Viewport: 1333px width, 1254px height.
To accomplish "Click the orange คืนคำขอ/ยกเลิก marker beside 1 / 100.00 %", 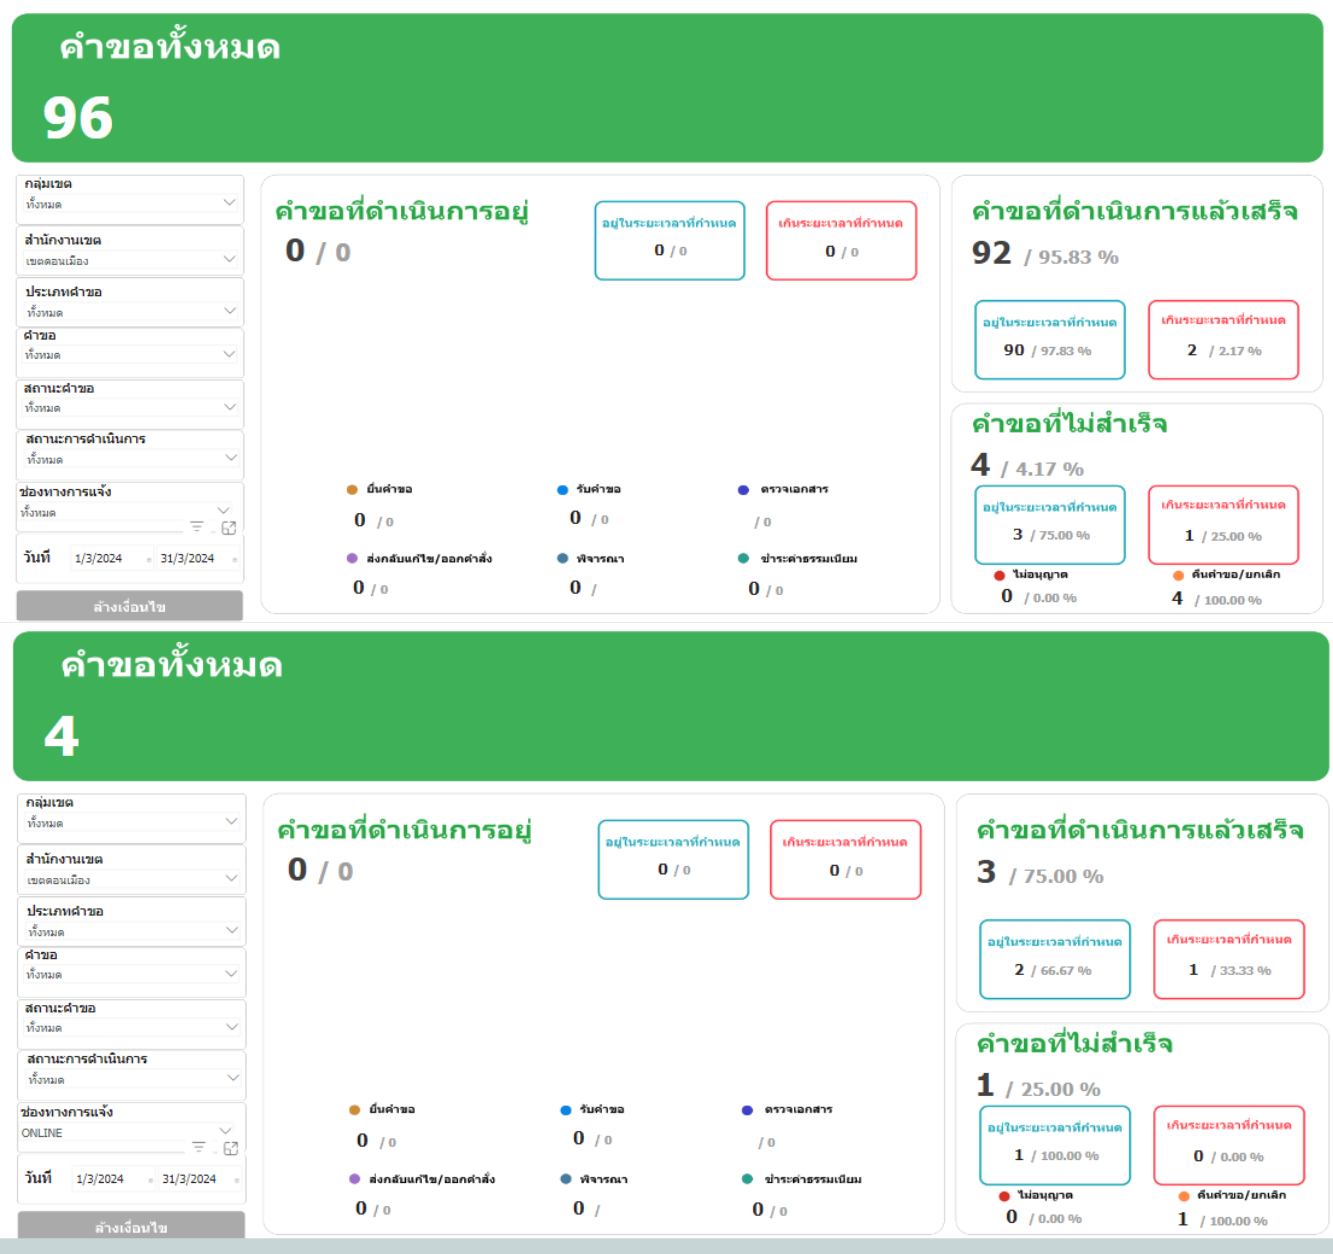I will point(1184,1196).
